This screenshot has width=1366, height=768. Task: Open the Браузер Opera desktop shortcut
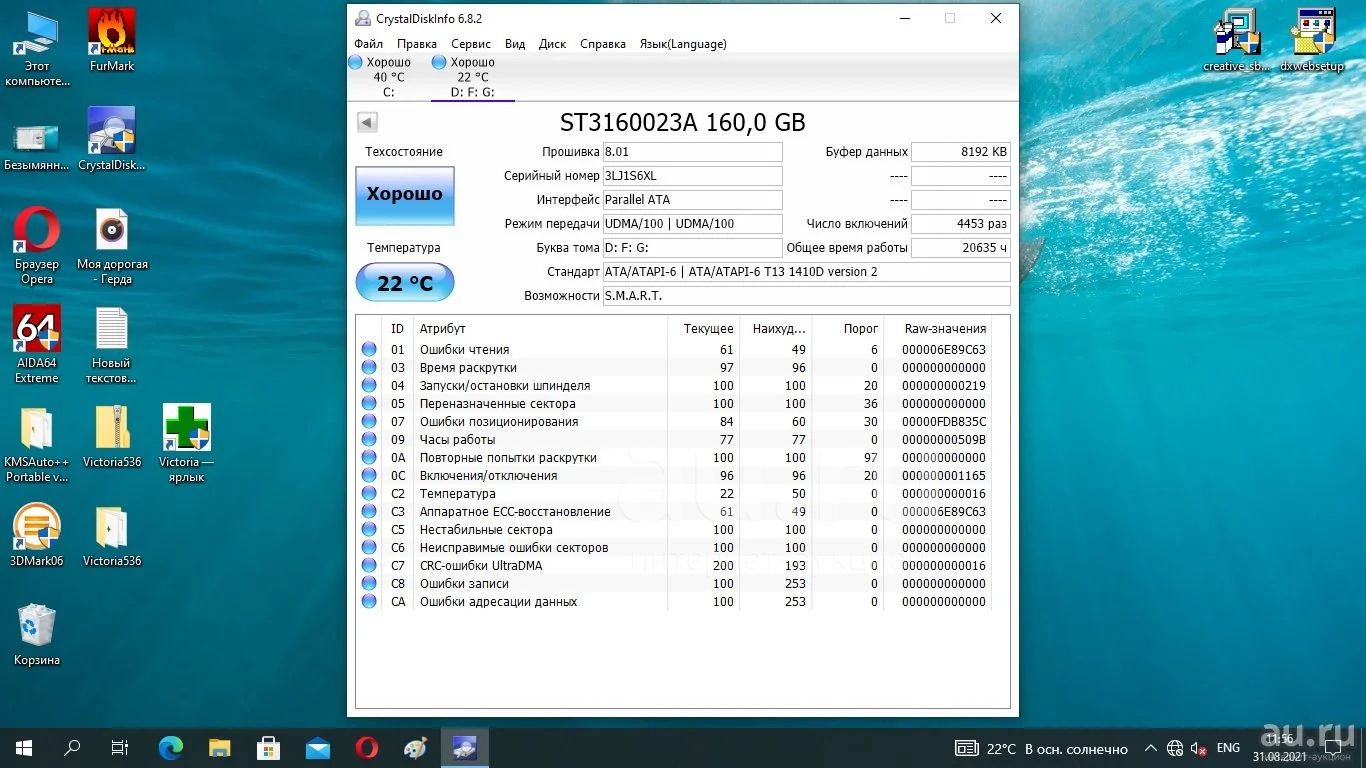point(37,246)
